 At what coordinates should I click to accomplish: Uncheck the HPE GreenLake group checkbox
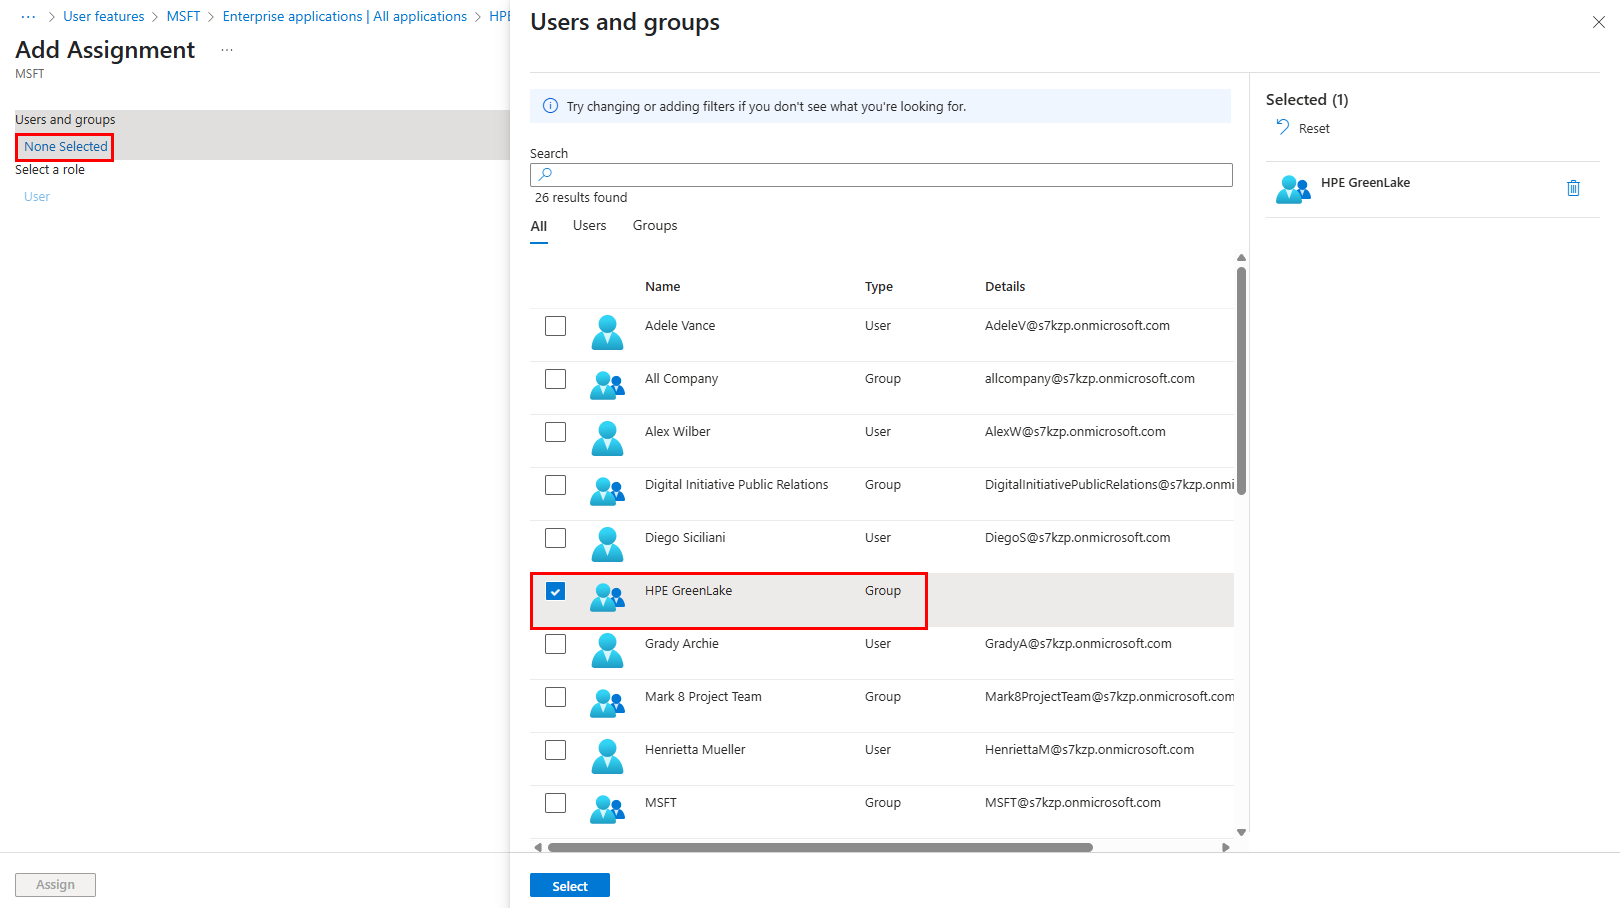555,591
